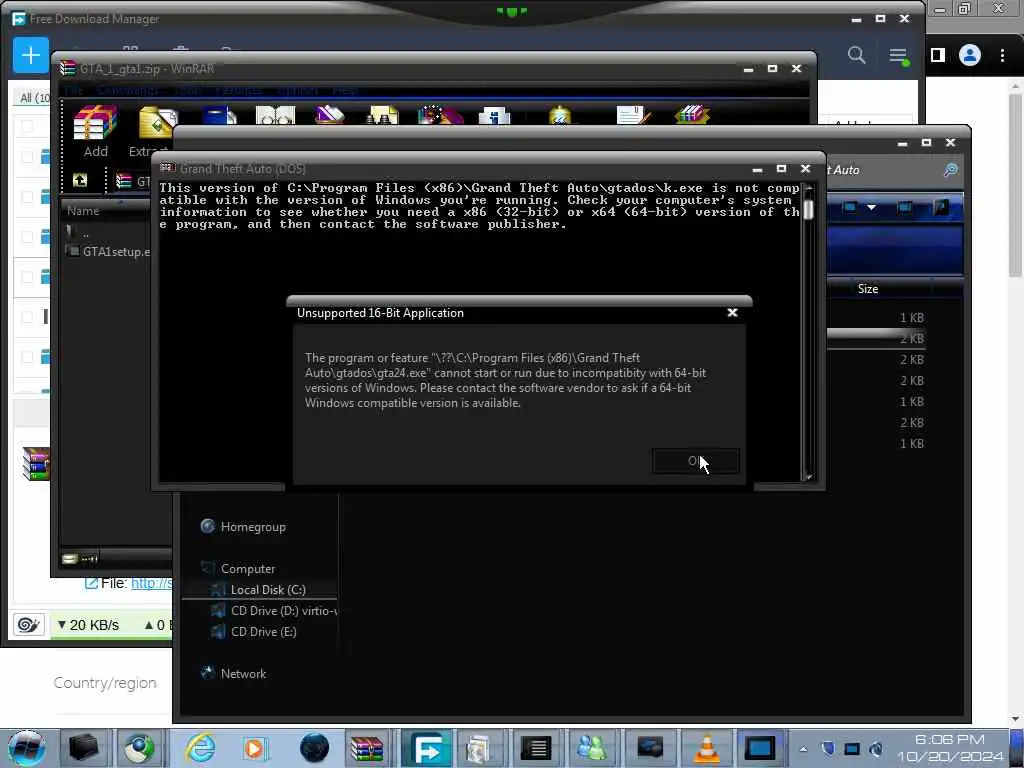Sort by Size column in Explorer
1024x768 pixels.
(868, 289)
